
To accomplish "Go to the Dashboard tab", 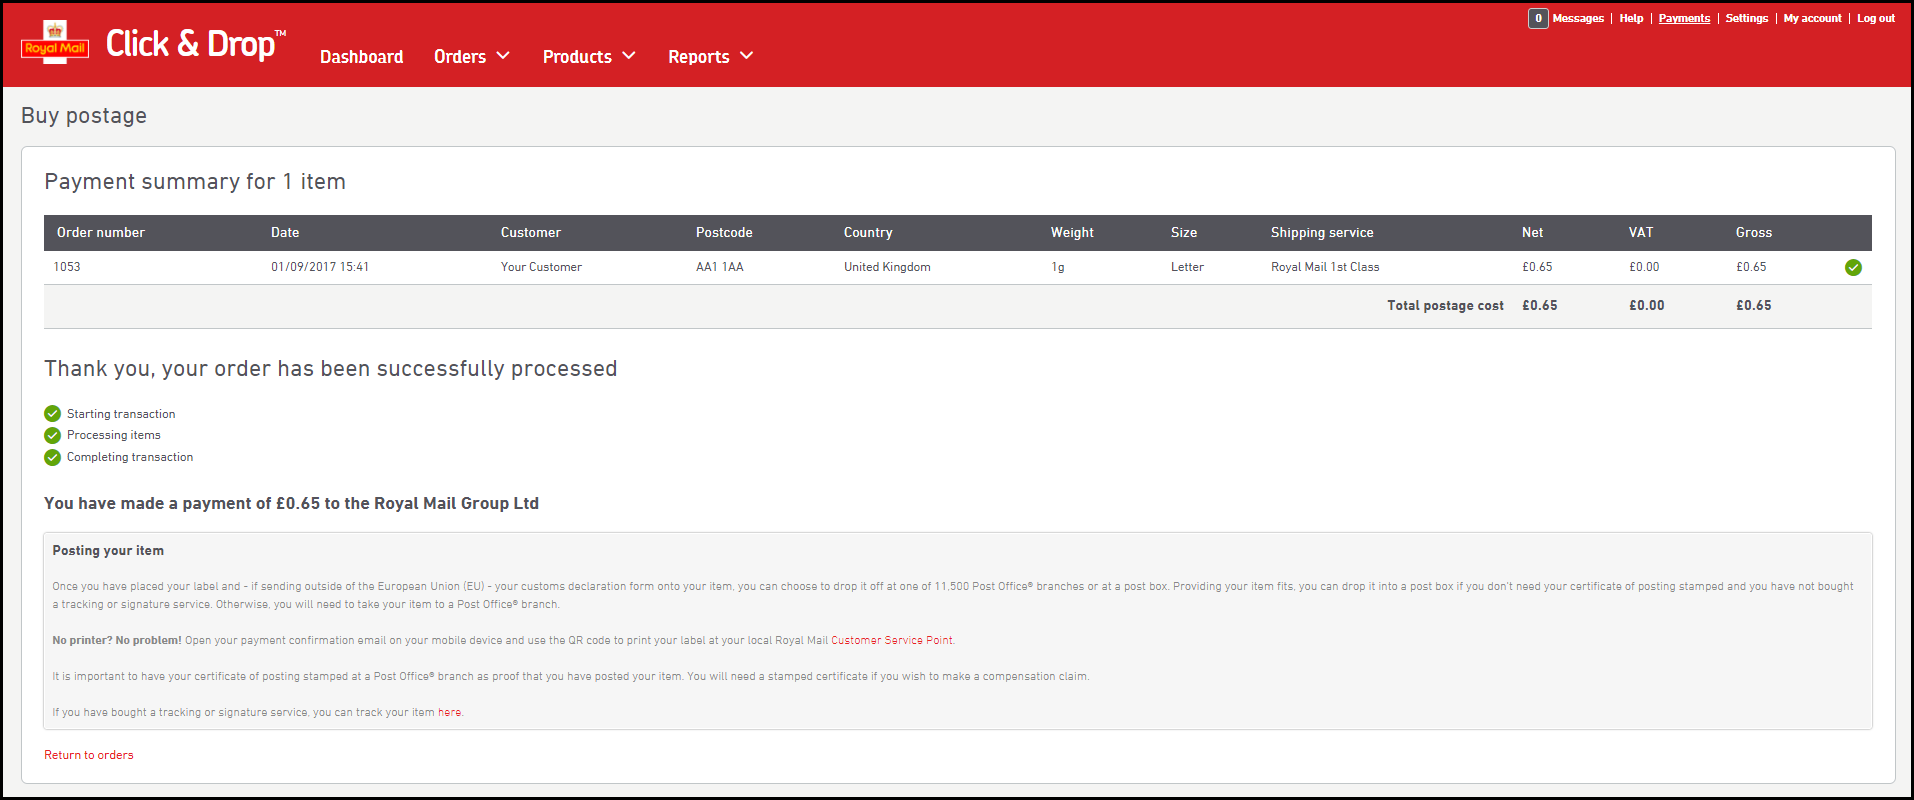I will 361,57.
